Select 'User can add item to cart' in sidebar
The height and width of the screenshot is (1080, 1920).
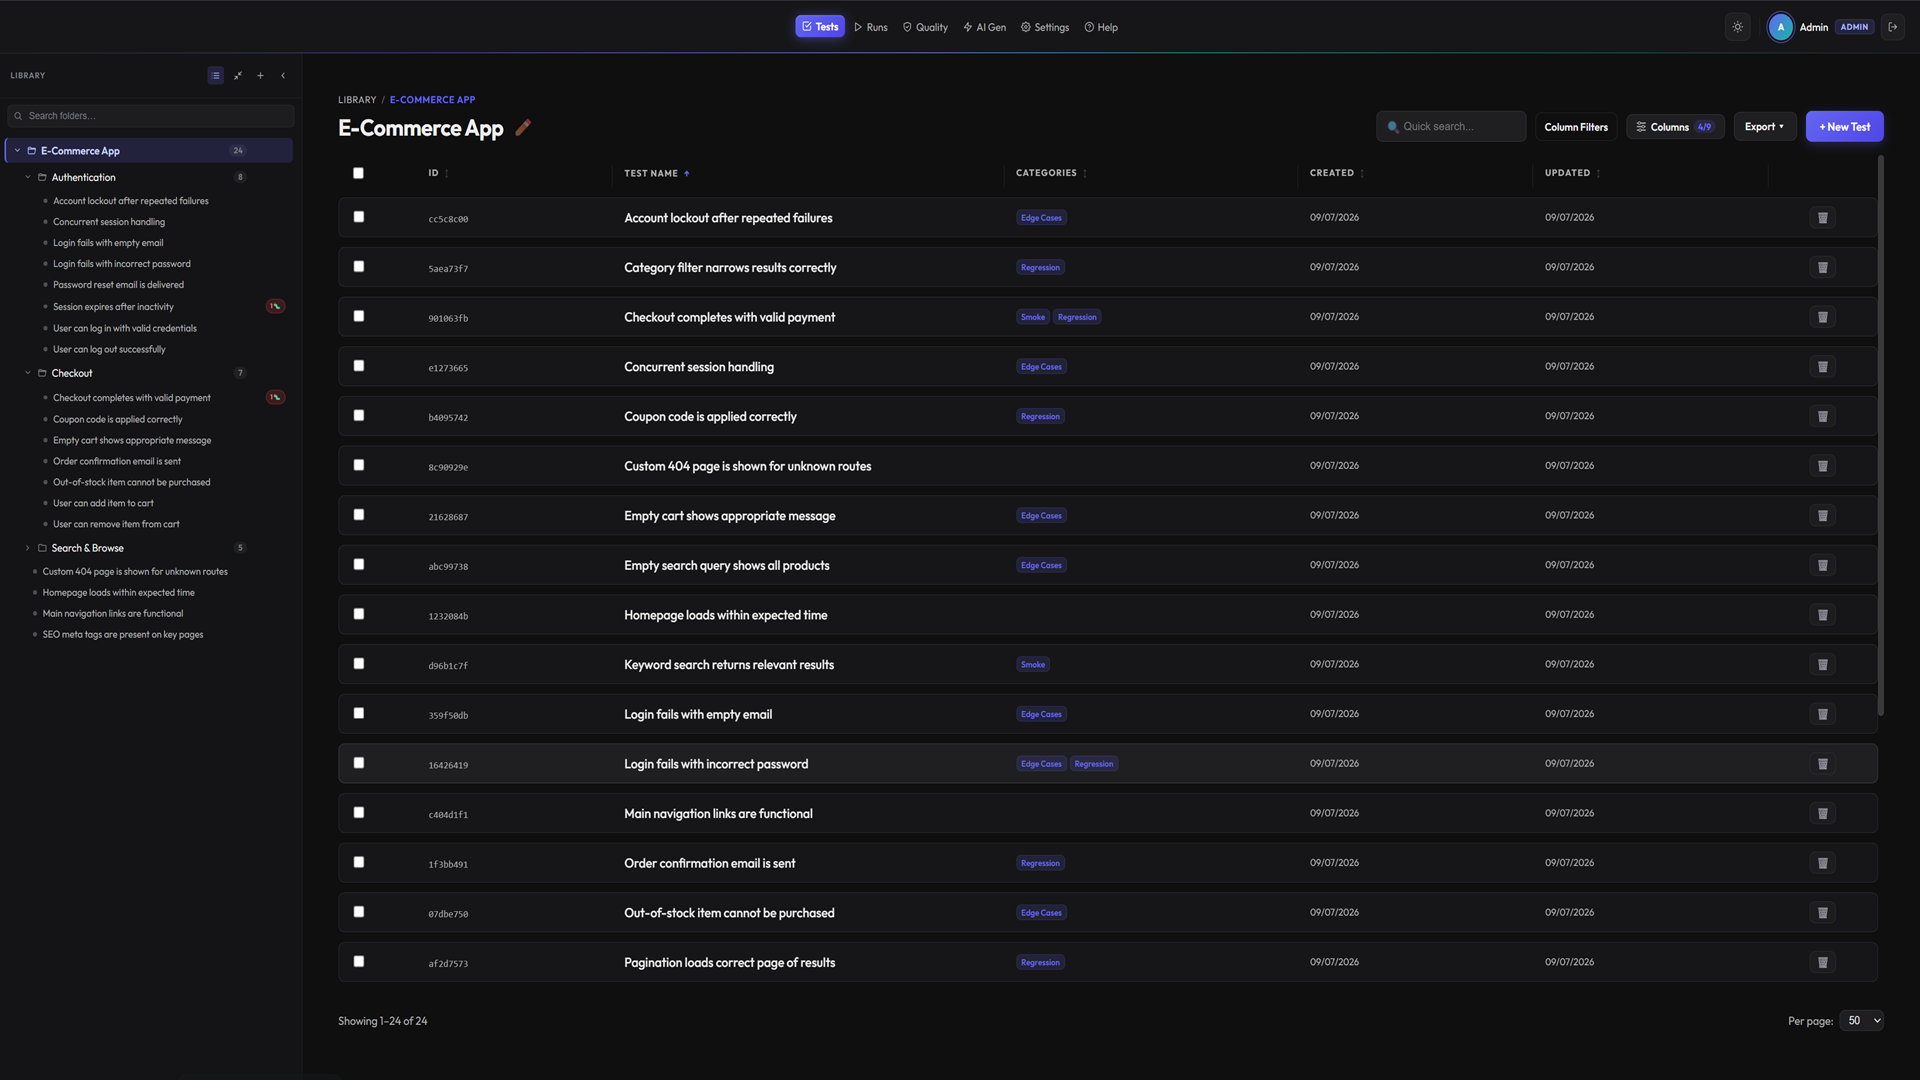(103, 504)
